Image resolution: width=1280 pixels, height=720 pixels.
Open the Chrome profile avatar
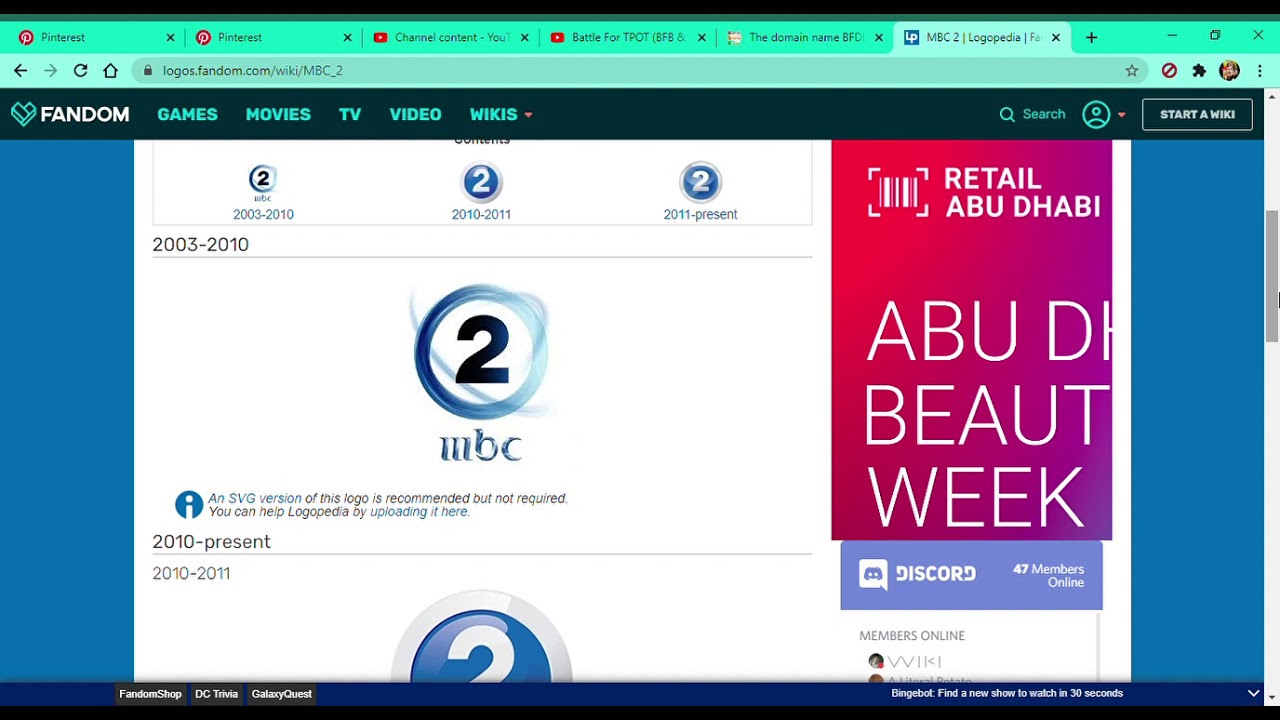click(1230, 71)
